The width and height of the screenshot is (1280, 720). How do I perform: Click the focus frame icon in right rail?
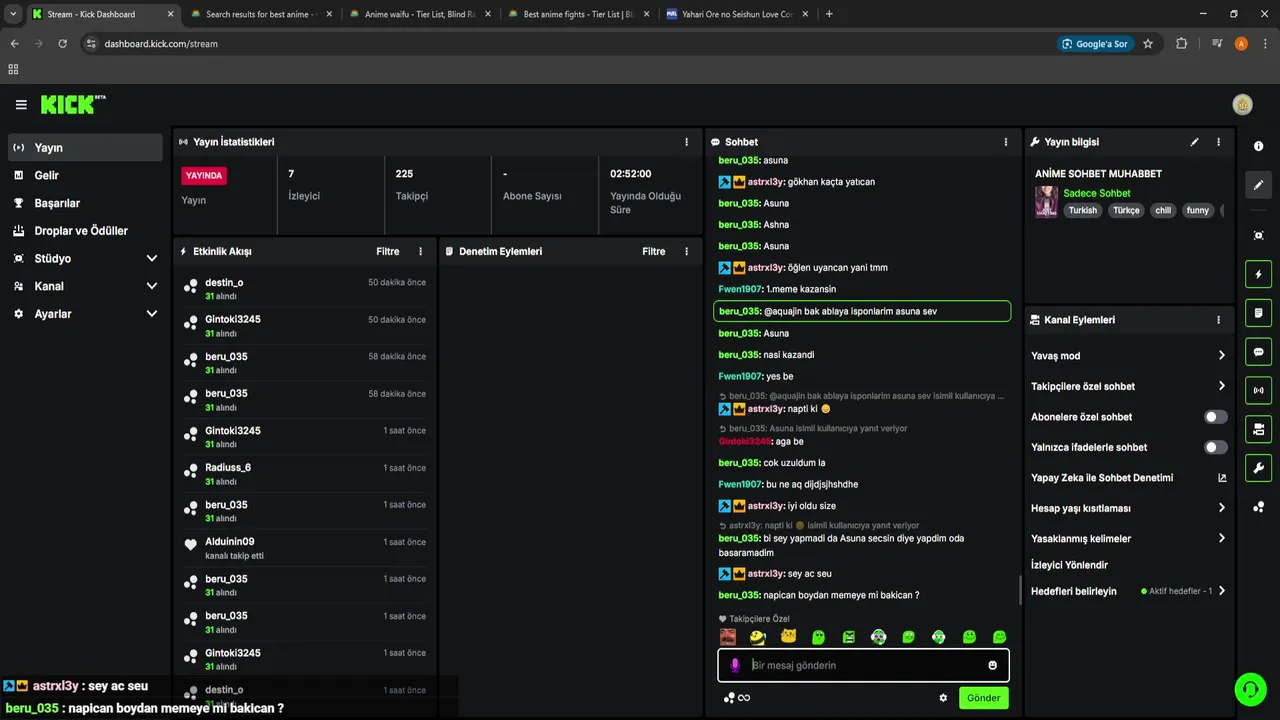pos(1258,235)
